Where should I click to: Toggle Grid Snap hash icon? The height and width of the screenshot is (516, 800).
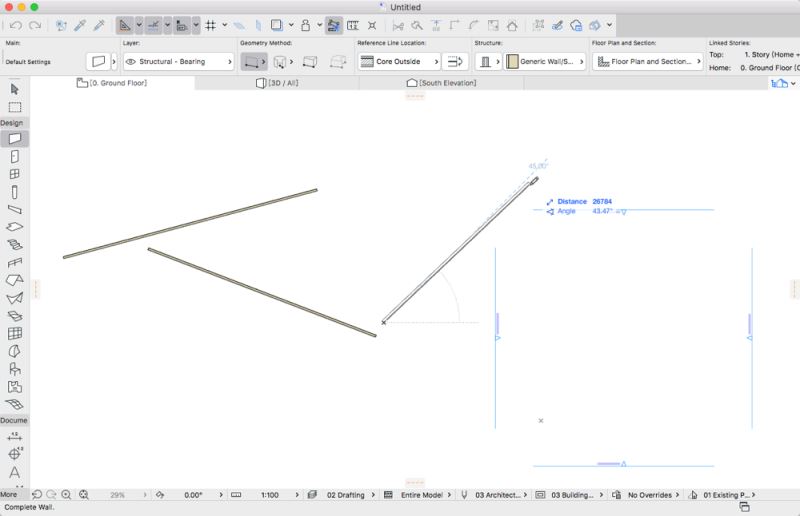click(x=210, y=25)
